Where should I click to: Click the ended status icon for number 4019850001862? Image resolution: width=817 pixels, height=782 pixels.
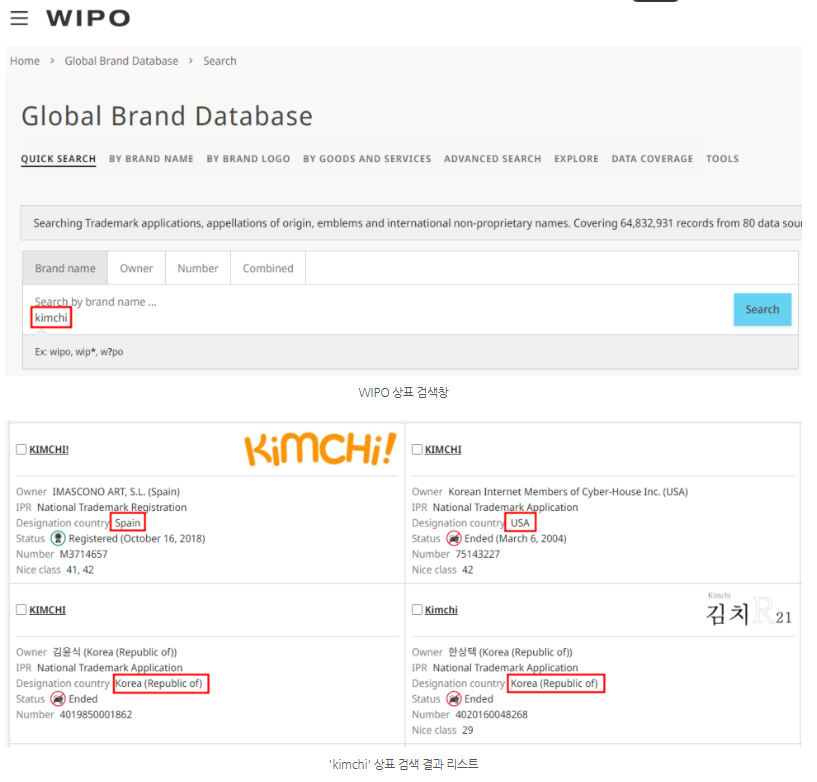(58, 699)
